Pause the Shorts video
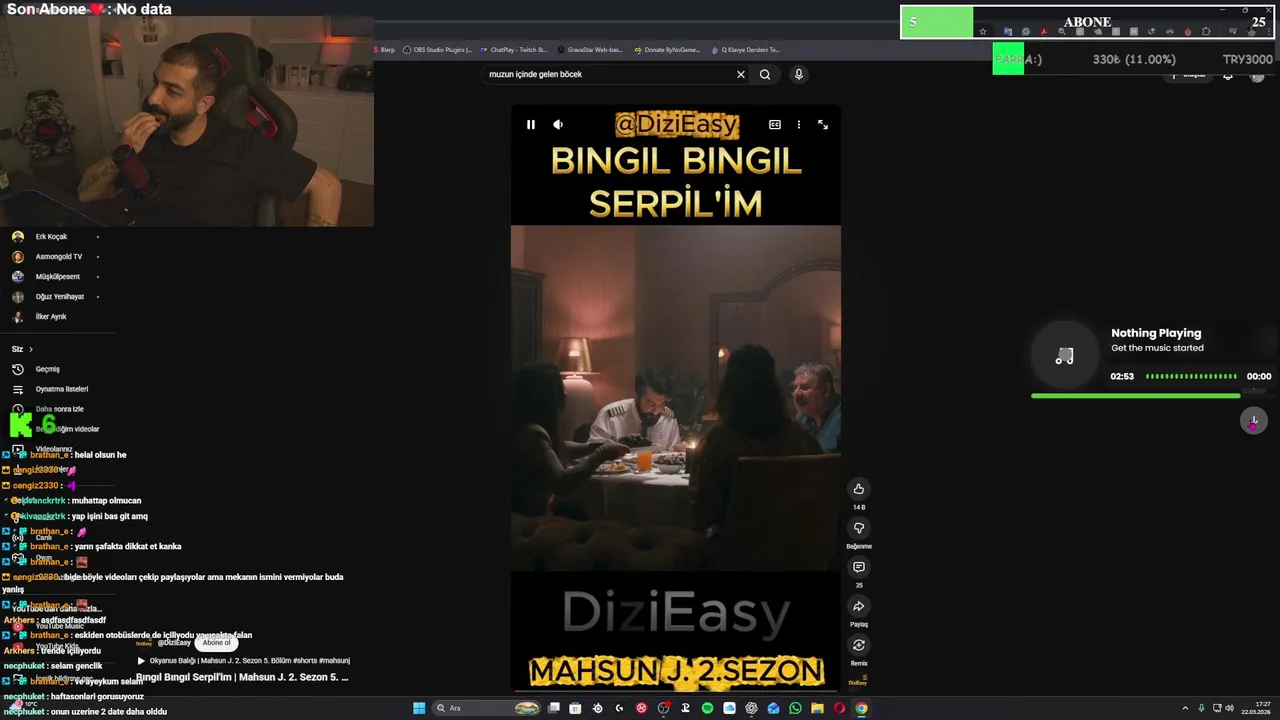Screen dimensions: 1280x720 (x=531, y=125)
